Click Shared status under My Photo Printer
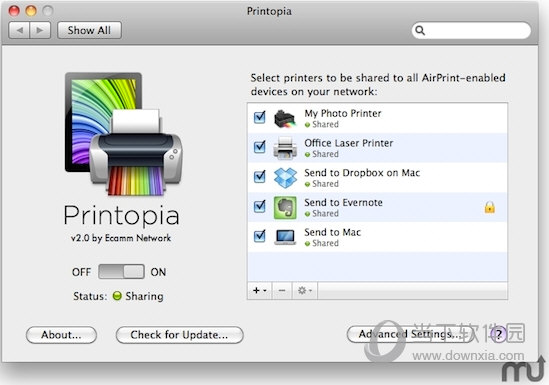Viewport: 549px width, 385px height. point(325,124)
